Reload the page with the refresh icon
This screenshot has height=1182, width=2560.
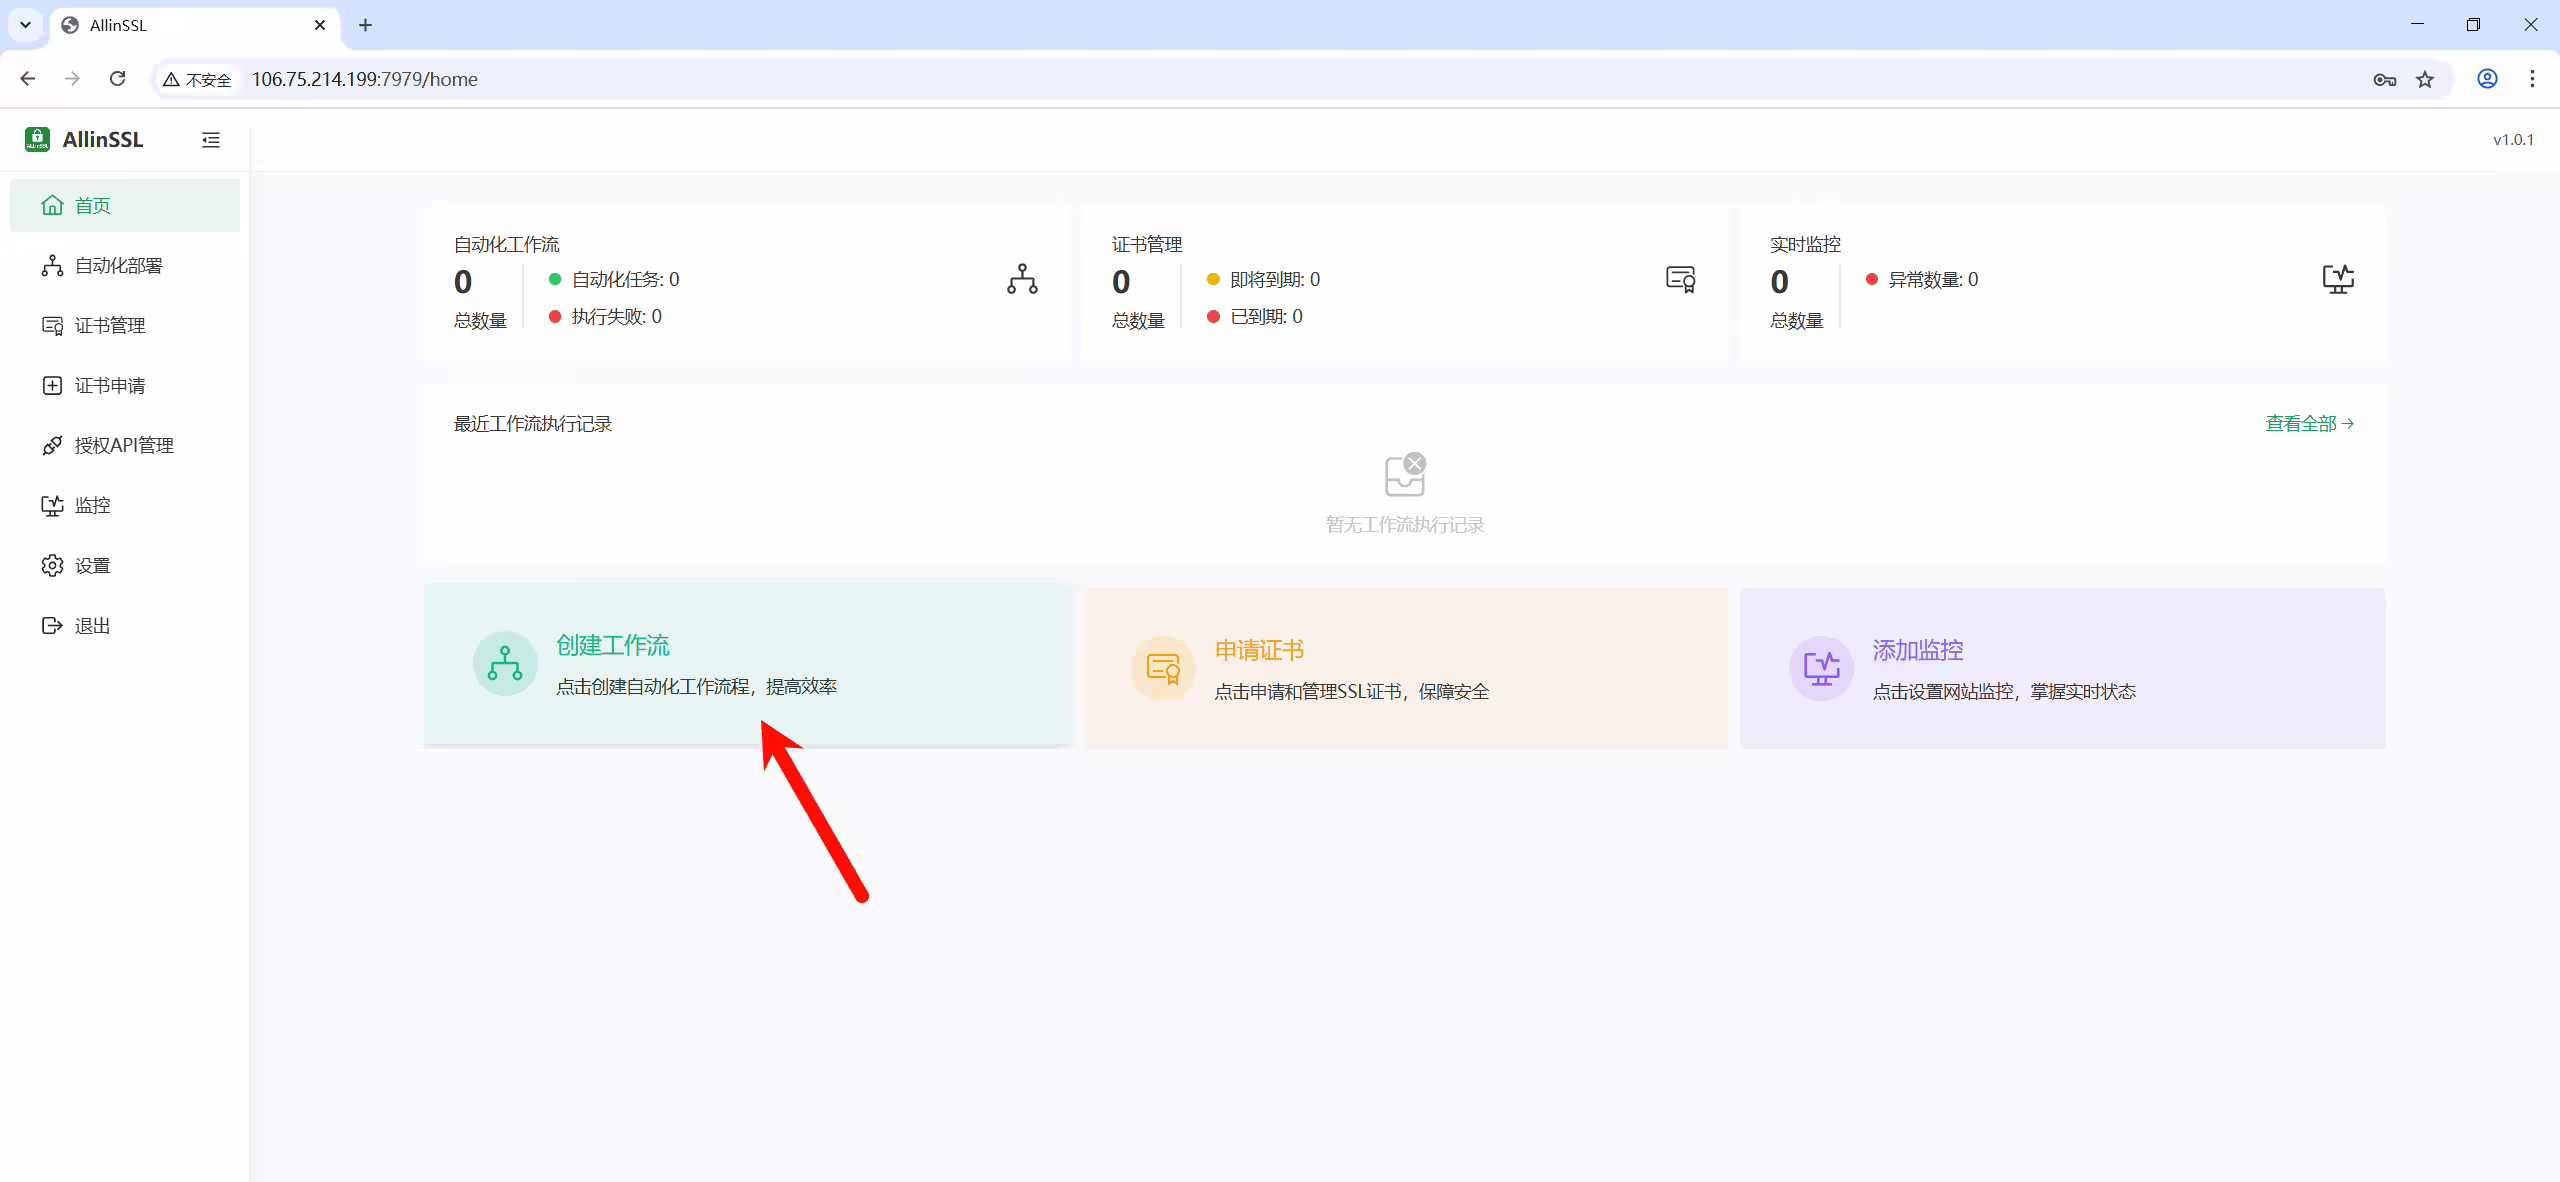tap(117, 79)
